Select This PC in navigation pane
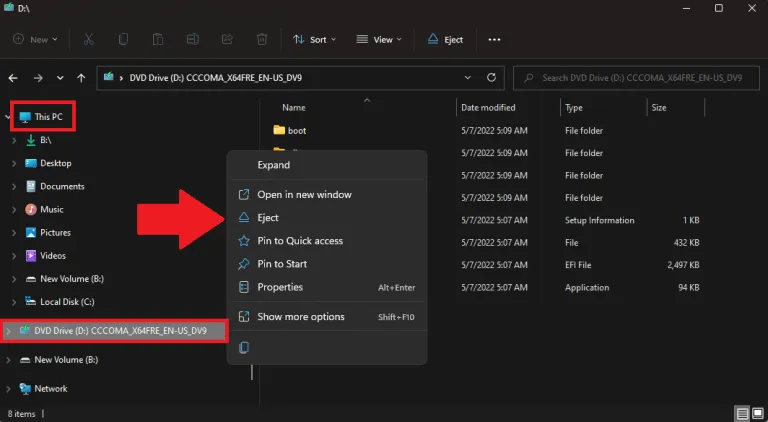Image resolution: width=768 pixels, height=422 pixels. coord(48,117)
